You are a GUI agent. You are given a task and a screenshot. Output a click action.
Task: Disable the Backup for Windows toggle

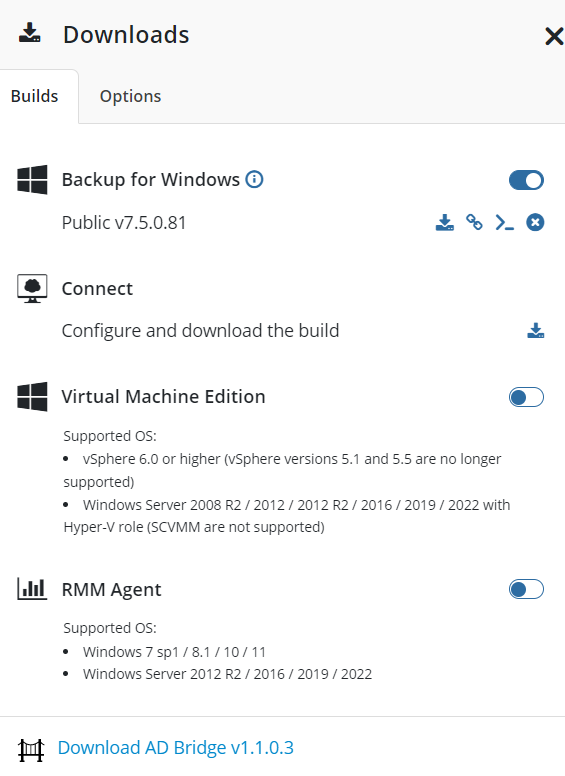click(x=526, y=180)
